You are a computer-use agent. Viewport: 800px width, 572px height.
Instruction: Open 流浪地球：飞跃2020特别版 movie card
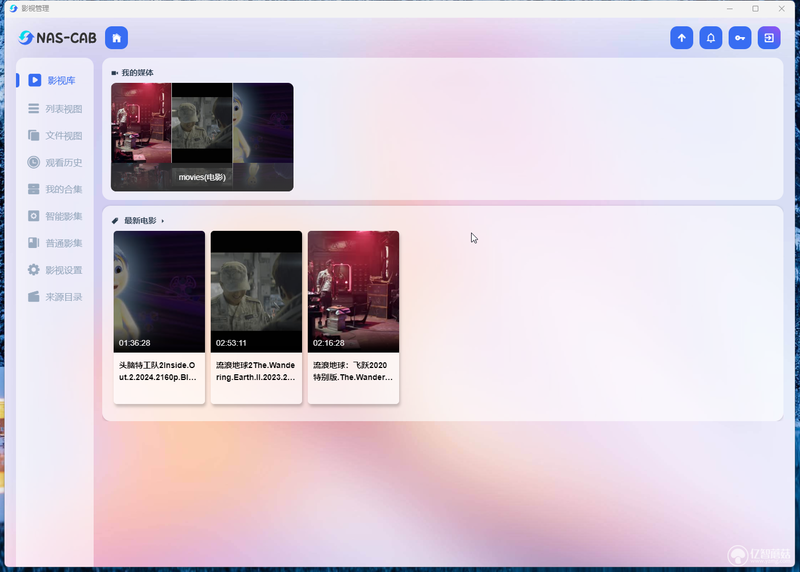pos(354,317)
